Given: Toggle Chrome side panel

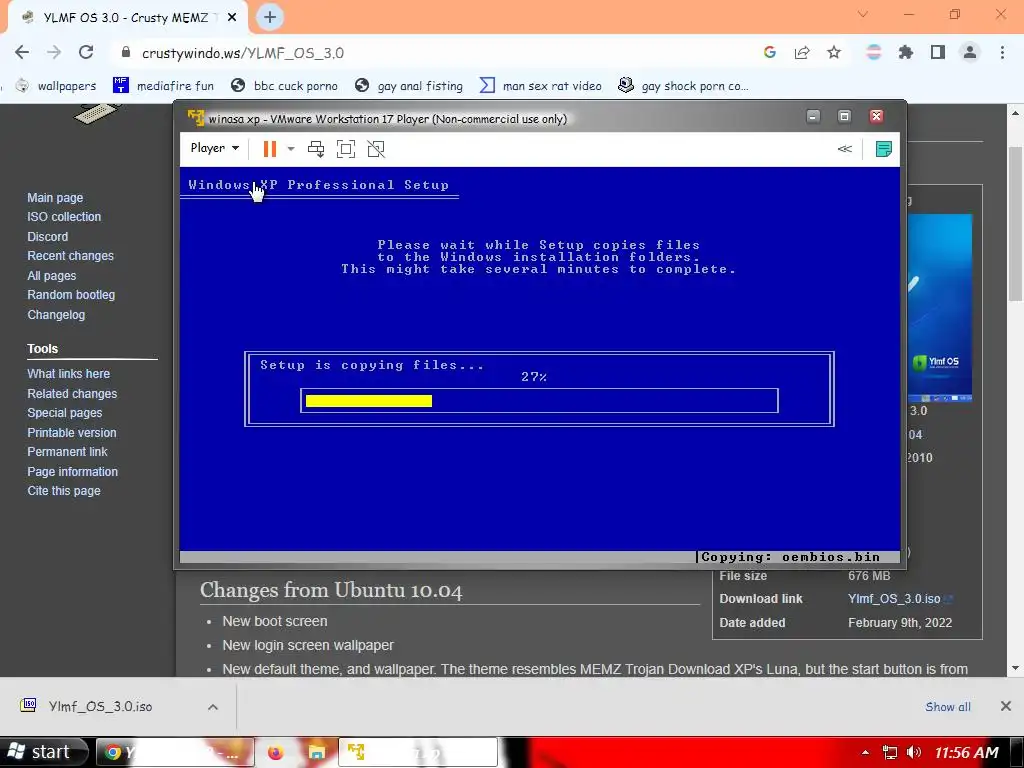Looking at the screenshot, I should (938, 52).
